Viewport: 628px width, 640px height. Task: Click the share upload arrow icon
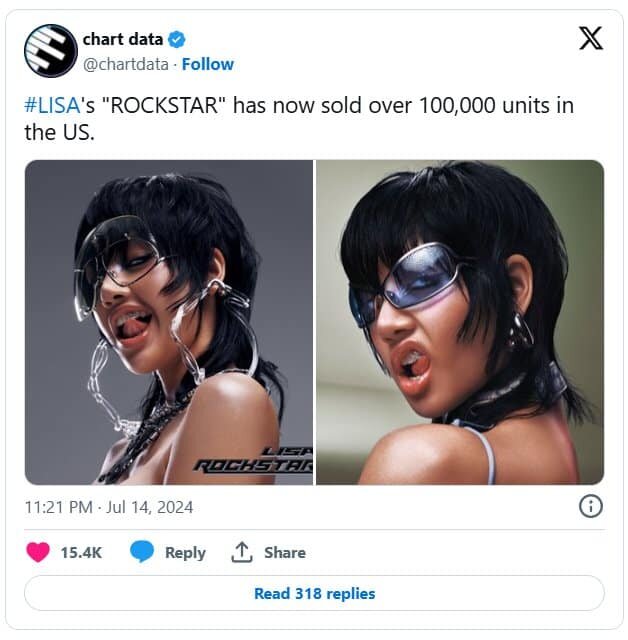(242, 552)
